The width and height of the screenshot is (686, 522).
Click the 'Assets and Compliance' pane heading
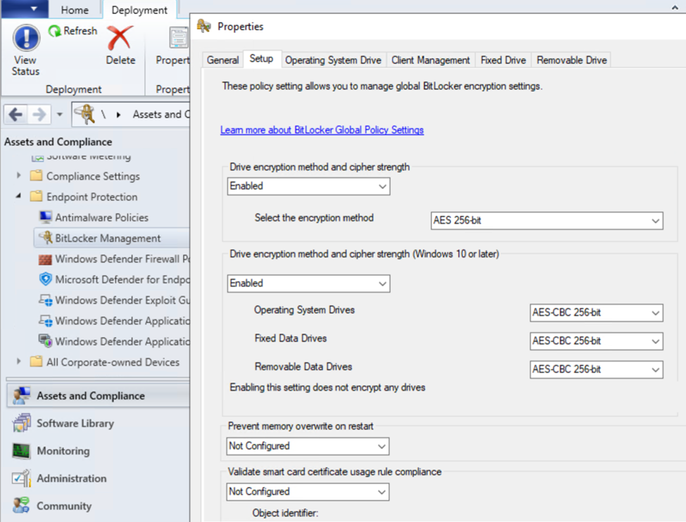click(58, 142)
